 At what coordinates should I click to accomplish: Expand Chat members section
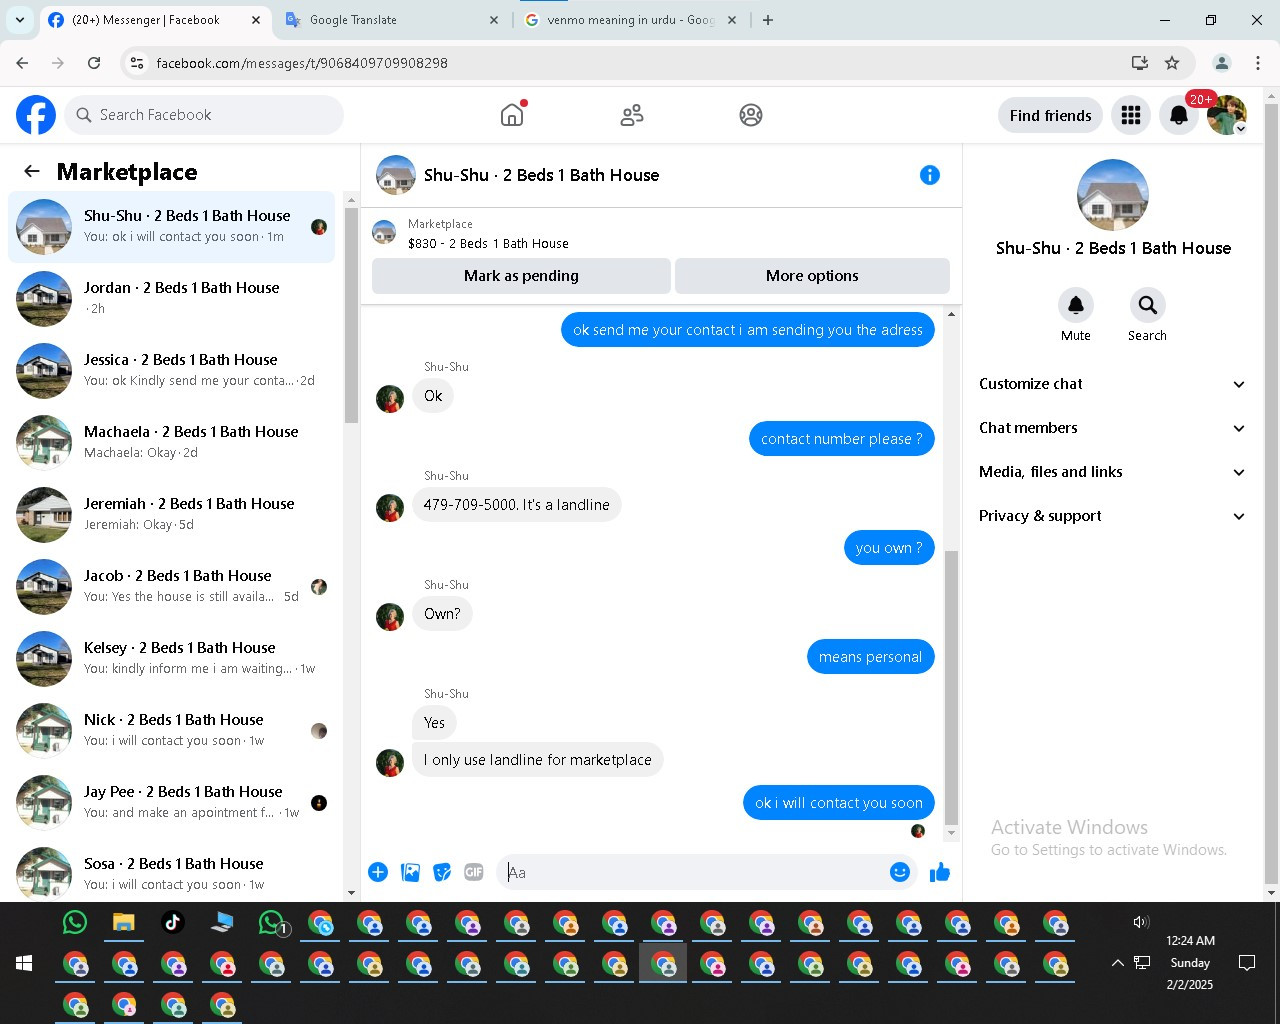point(1112,428)
